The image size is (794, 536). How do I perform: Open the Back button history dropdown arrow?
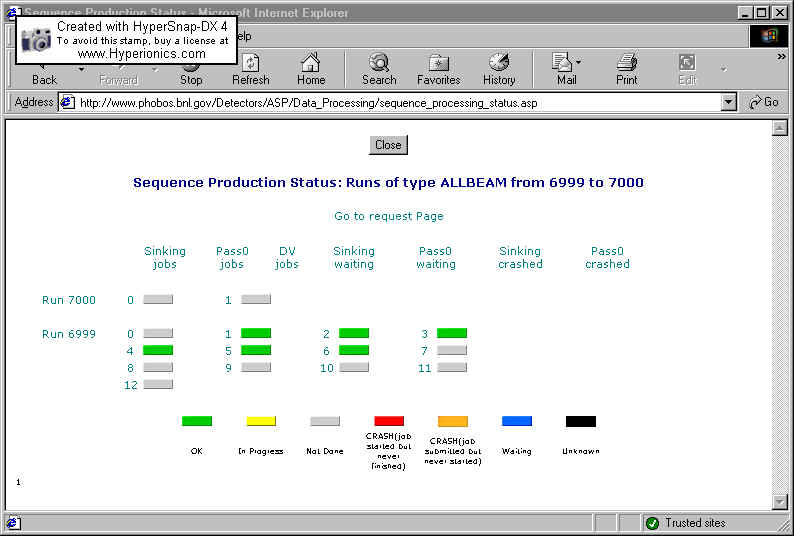(81, 69)
